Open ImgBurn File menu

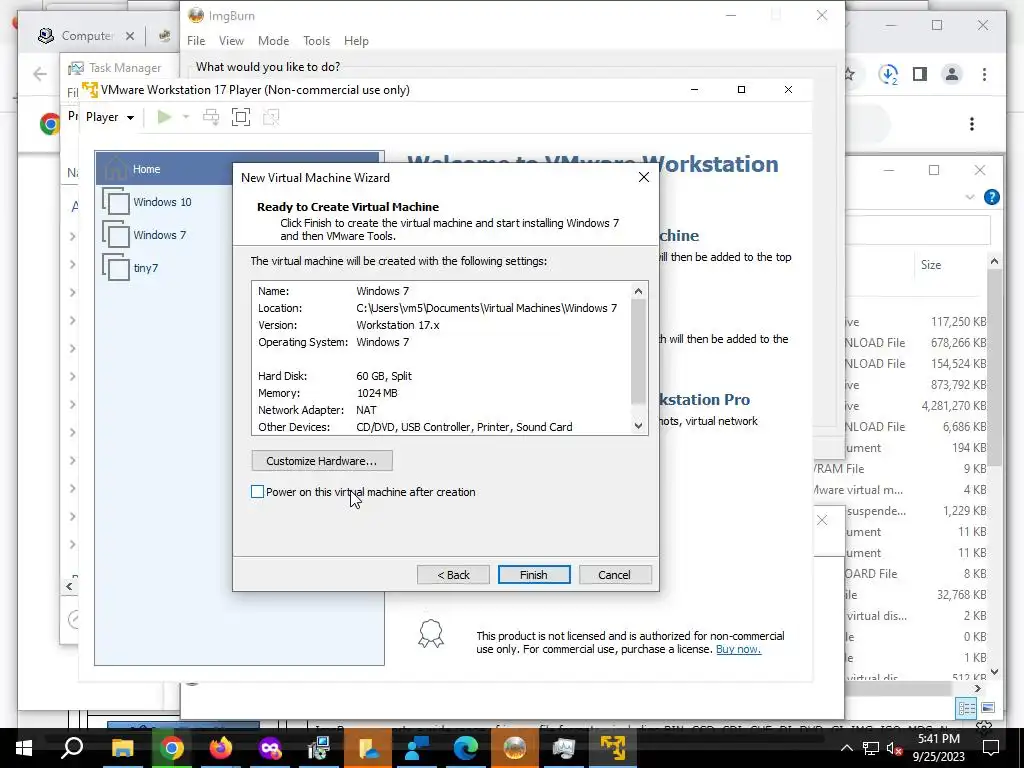[196, 40]
